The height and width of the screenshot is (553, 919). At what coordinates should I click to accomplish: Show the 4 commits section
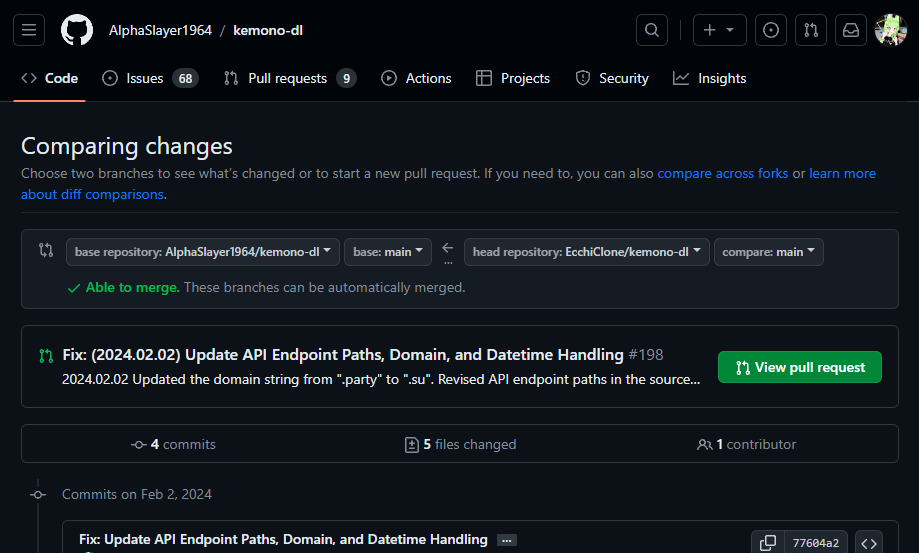point(173,445)
